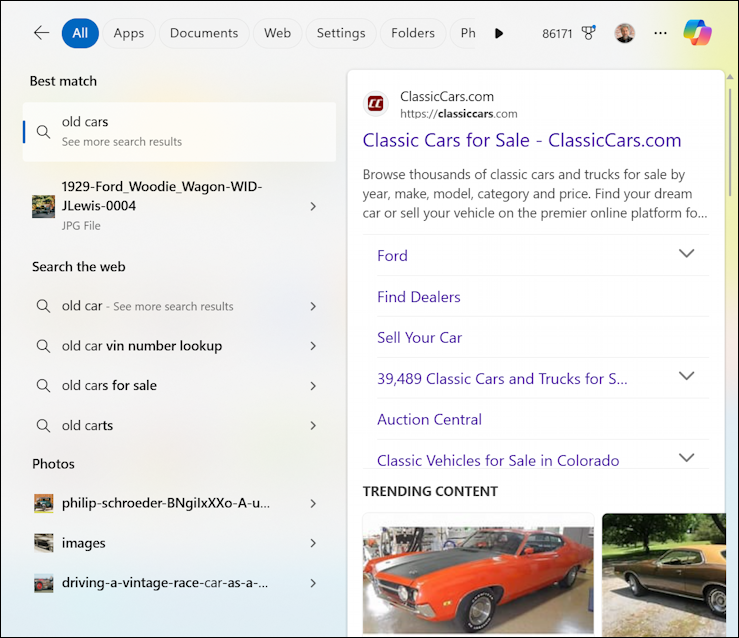The image size is (739, 638).
Task: Open the user profile picture
Action: point(625,33)
